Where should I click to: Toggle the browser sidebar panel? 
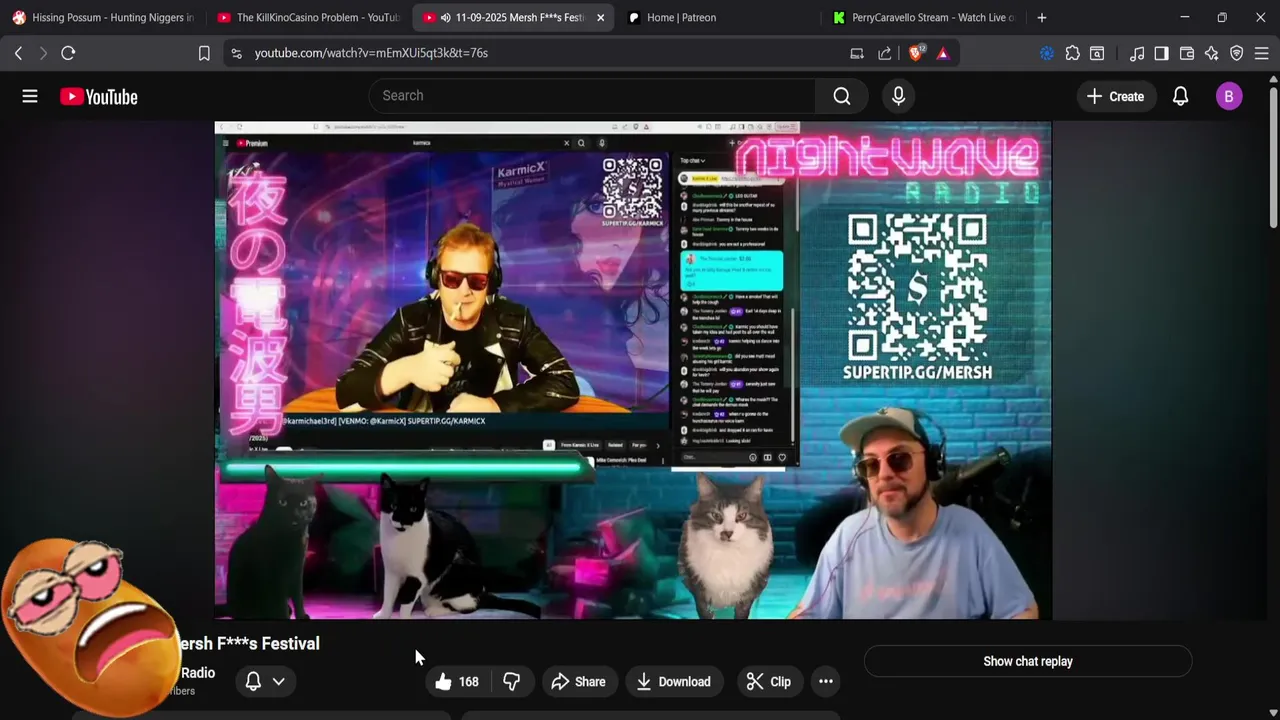(x=1161, y=53)
